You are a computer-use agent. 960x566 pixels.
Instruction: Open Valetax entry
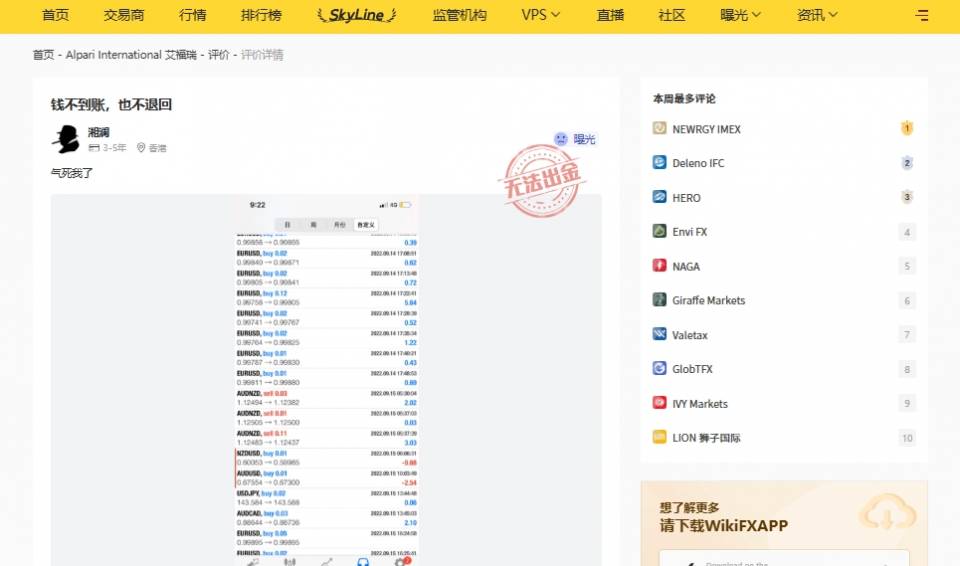[x=689, y=335]
